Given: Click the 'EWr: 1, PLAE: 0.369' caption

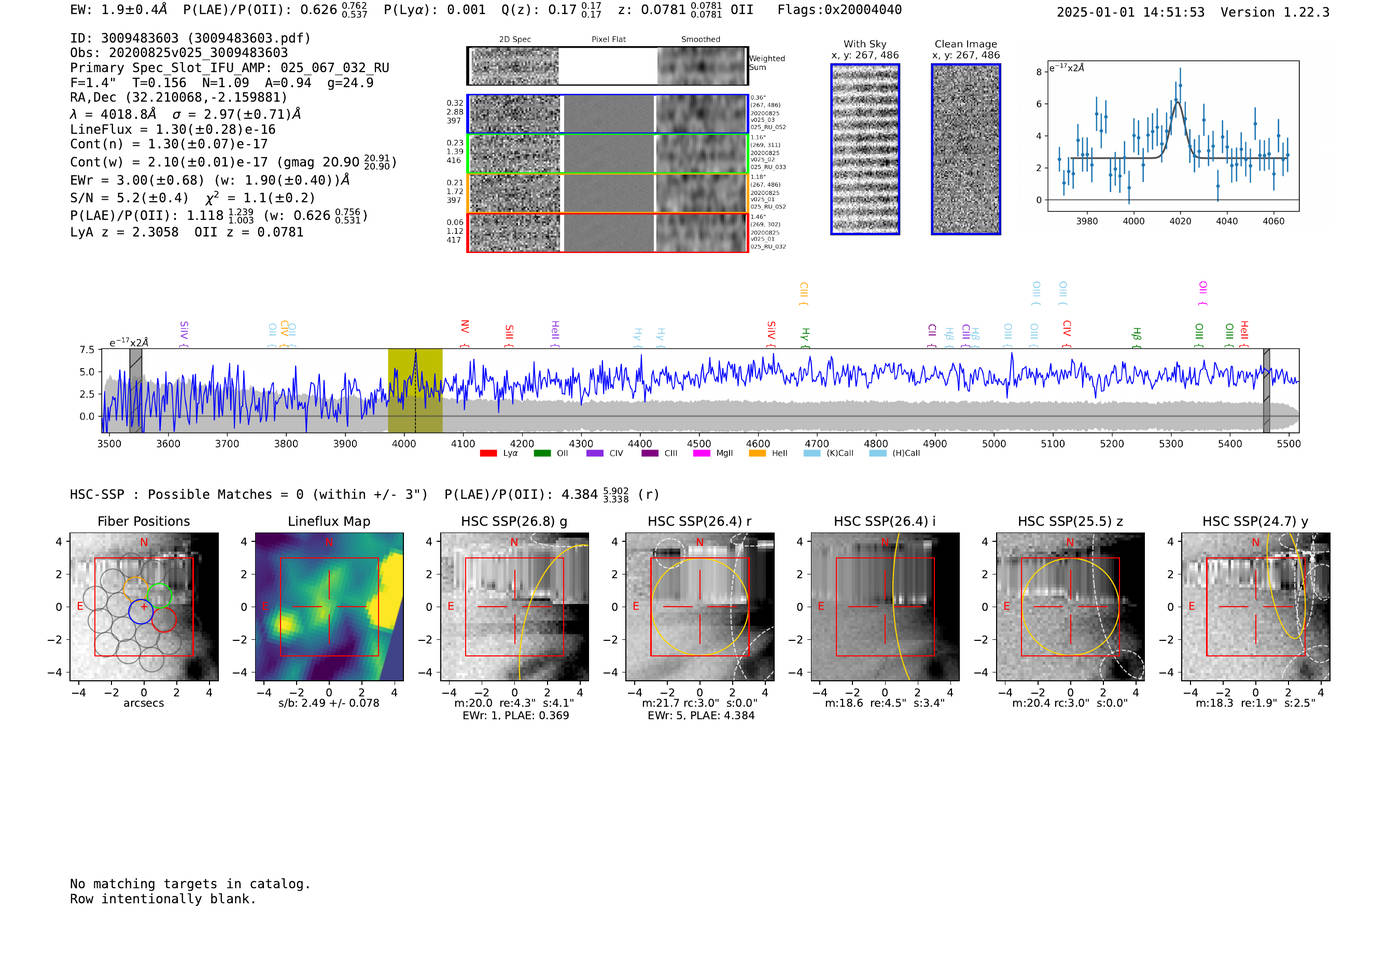Looking at the screenshot, I should click(x=516, y=716).
